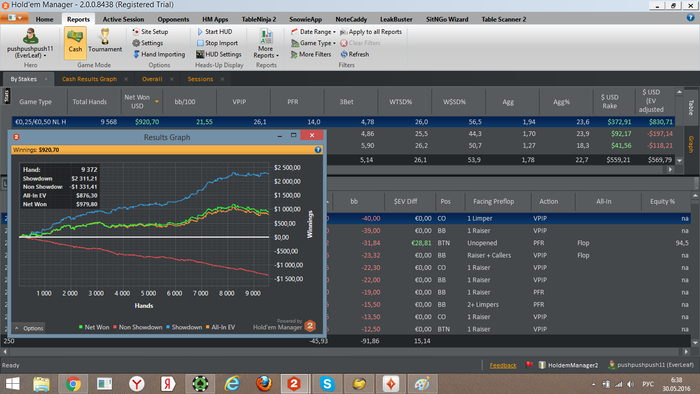Viewport: 700px width, 394px height.
Task: Open LeakBuster tab
Action: click(x=396, y=19)
